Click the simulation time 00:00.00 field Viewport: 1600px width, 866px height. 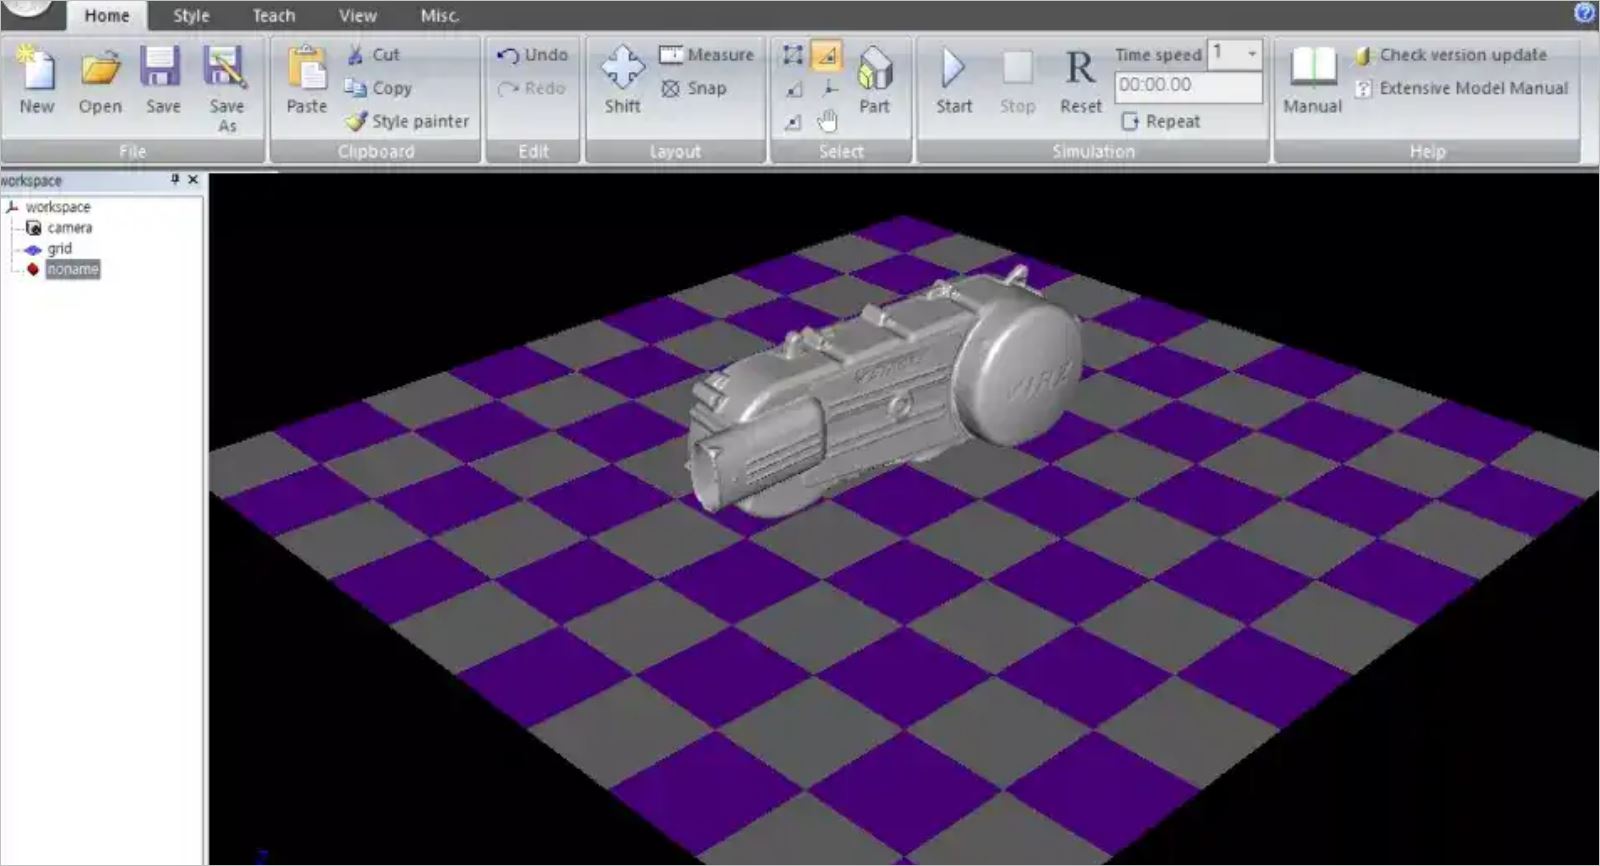click(x=1188, y=87)
